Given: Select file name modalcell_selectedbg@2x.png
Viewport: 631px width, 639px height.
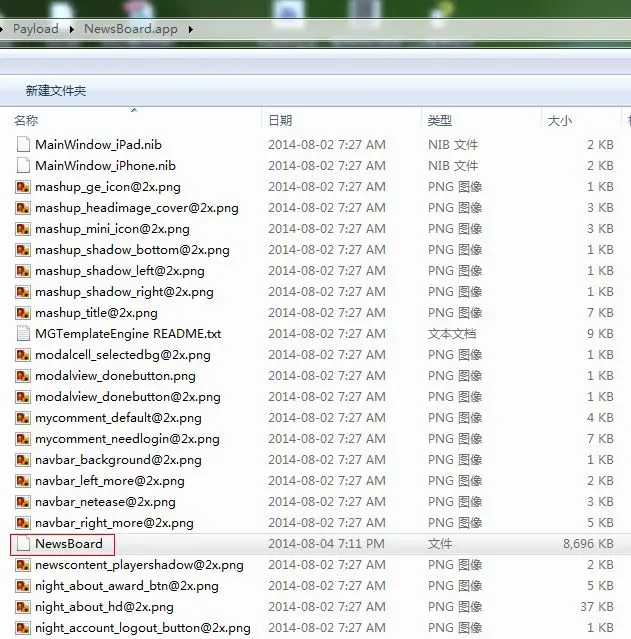Looking at the screenshot, I should pyautogui.click(x=123, y=355).
